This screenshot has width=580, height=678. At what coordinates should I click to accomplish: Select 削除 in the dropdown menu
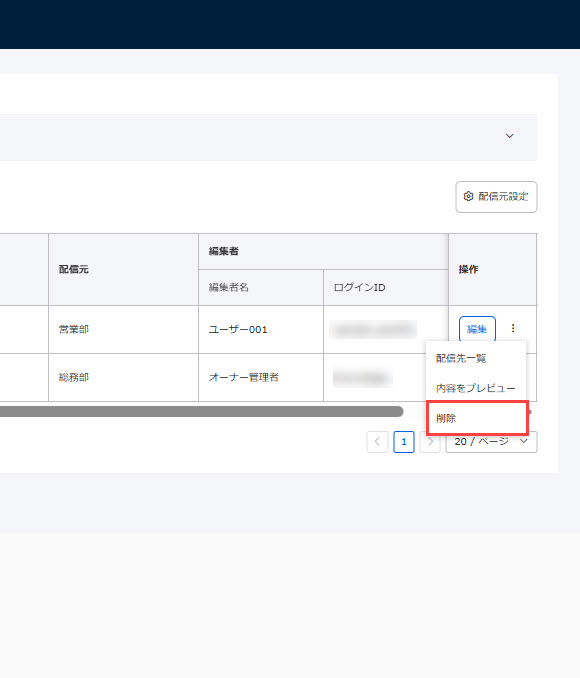(477, 418)
